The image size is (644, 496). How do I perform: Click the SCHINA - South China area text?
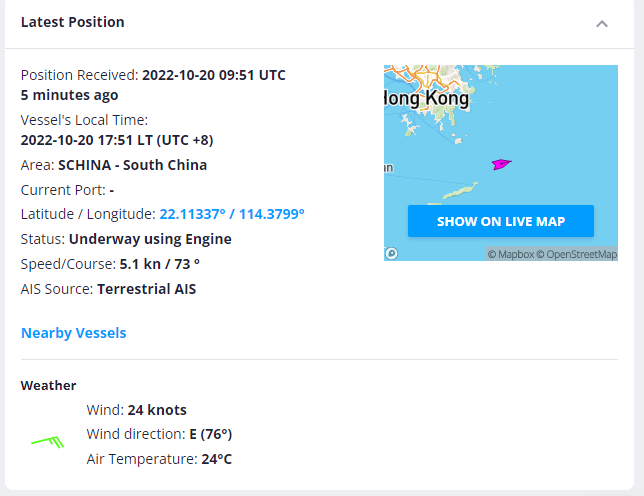(x=133, y=165)
